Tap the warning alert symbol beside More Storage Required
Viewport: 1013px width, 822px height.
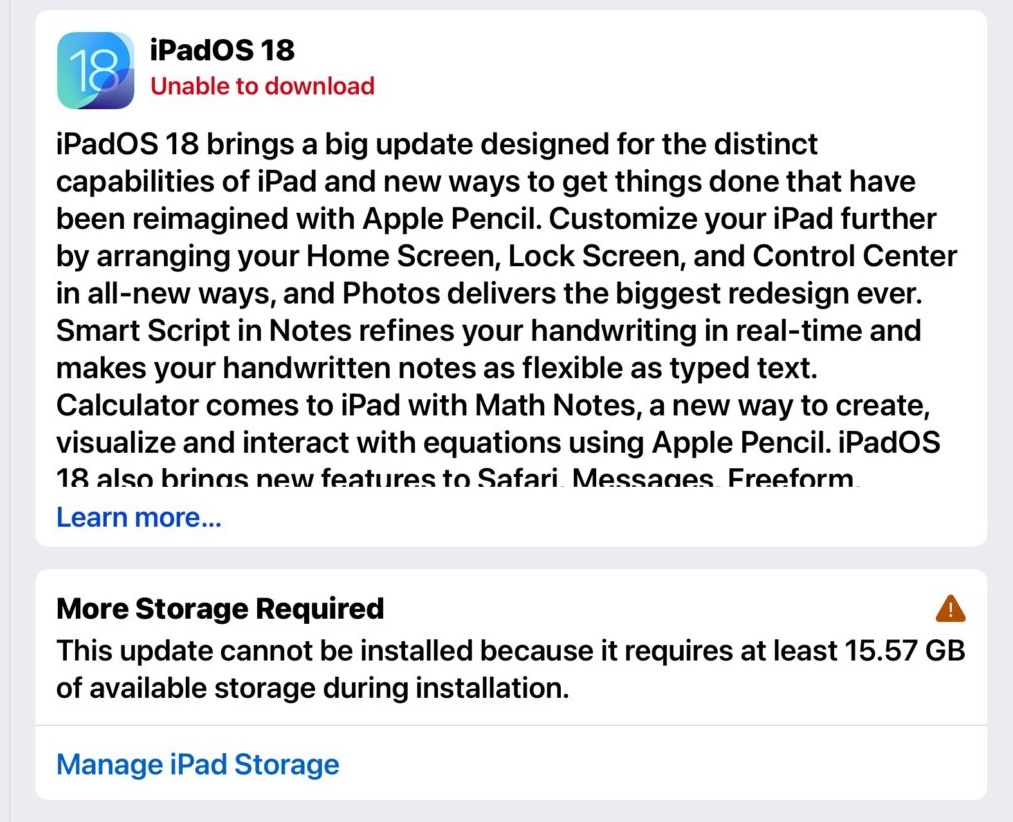950,608
